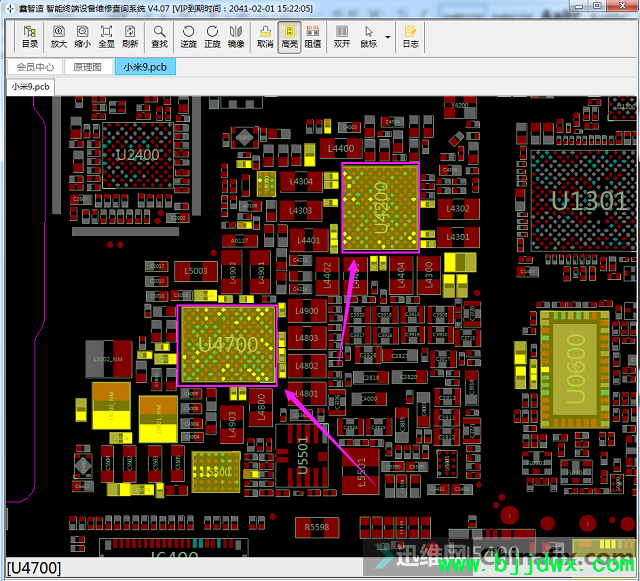
Task: Click the U5500 chip
Action: (x=216, y=472)
